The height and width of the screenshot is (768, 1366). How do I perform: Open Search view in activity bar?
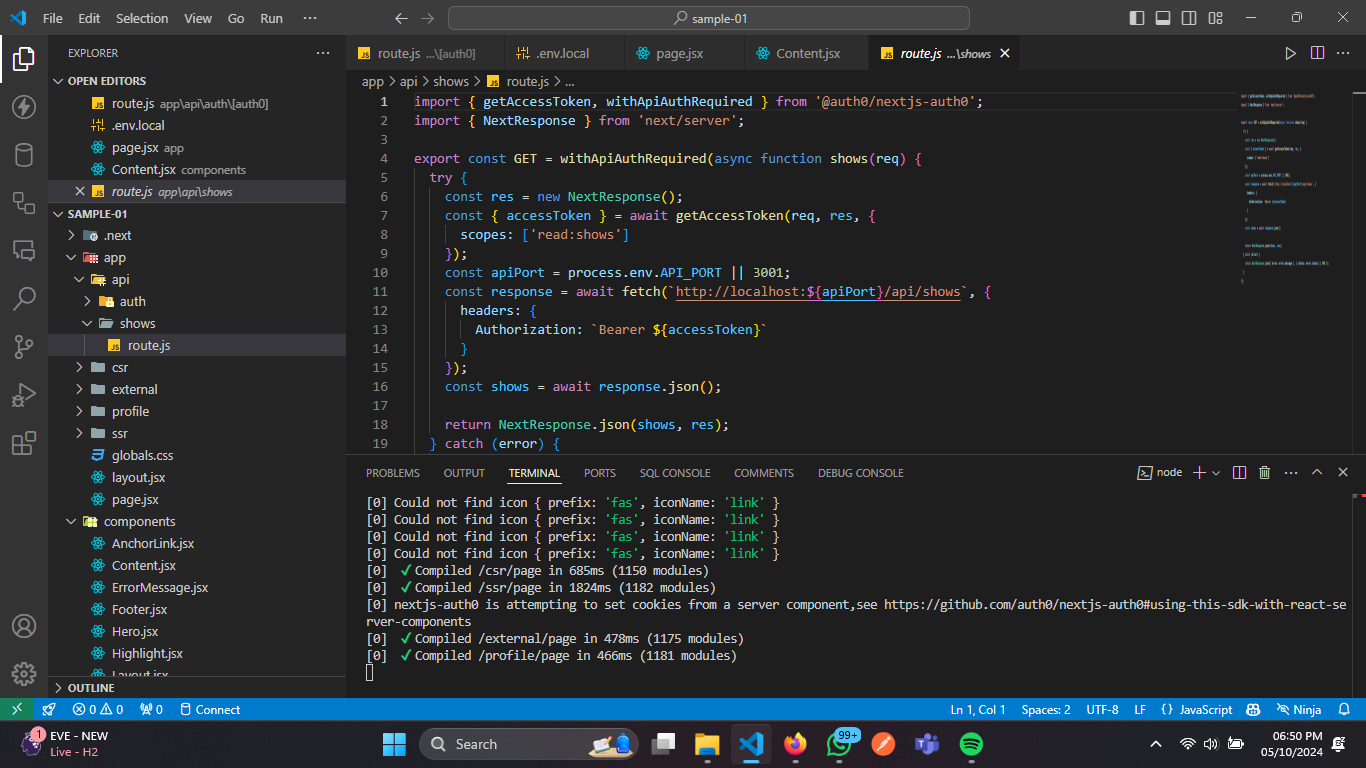click(24, 298)
